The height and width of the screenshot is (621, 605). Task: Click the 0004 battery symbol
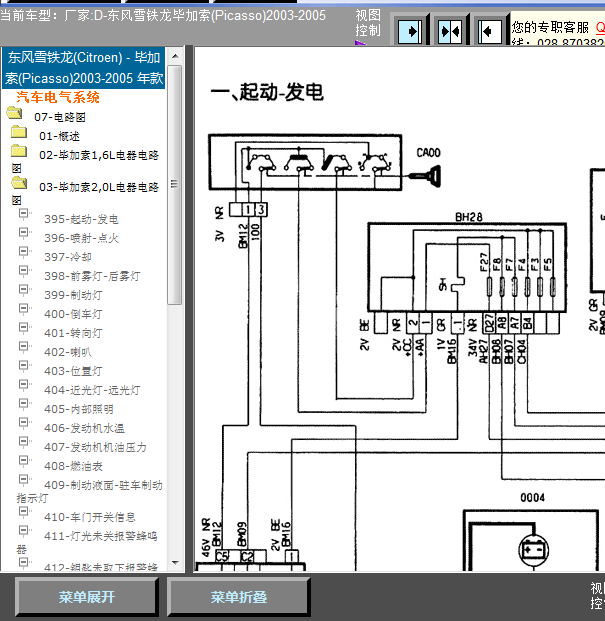[x=533, y=551]
